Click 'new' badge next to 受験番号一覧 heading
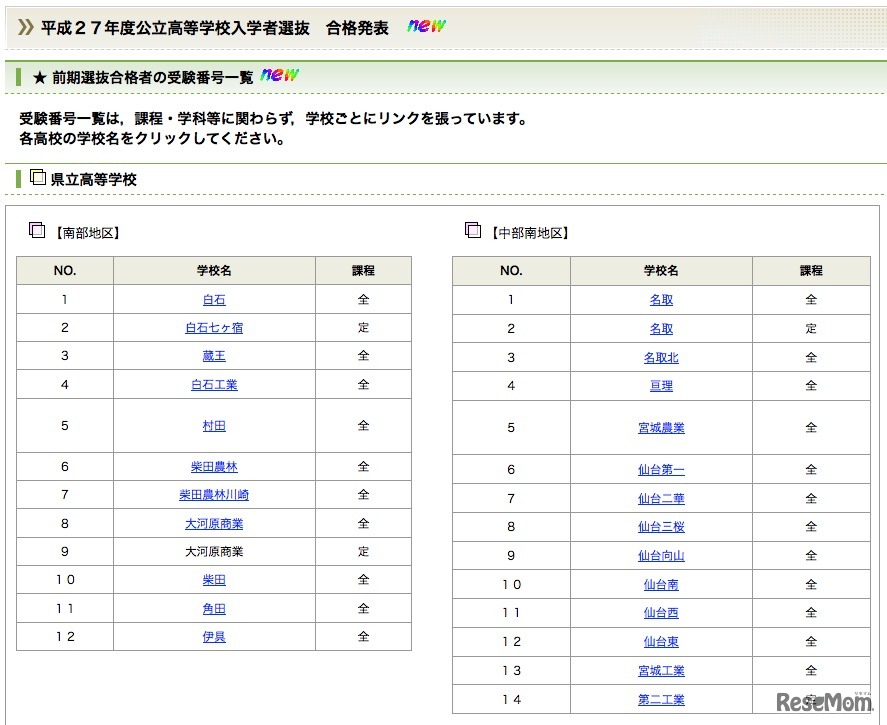The height and width of the screenshot is (725, 887). click(x=279, y=75)
